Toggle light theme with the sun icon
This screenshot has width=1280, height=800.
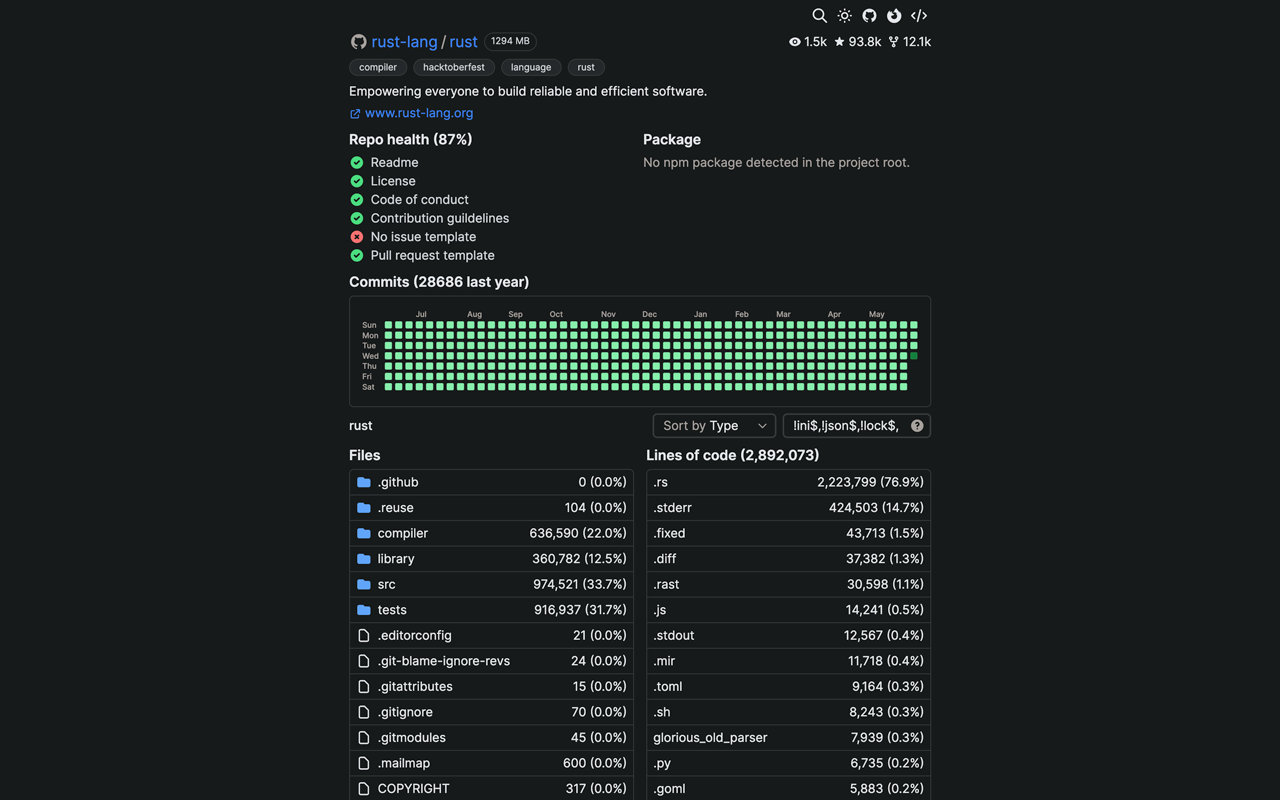[844, 16]
